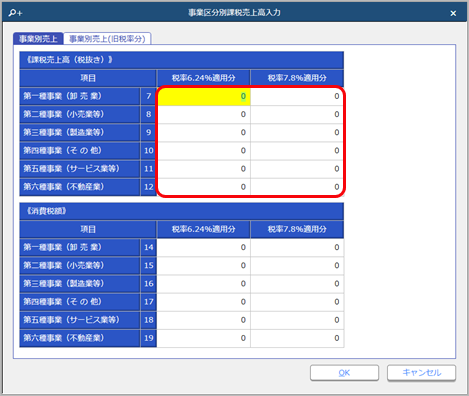This screenshot has width=469, height=396.
Task: Select row 8 小売業等 7.8% sales field
Action: click(x=297, y=114)
